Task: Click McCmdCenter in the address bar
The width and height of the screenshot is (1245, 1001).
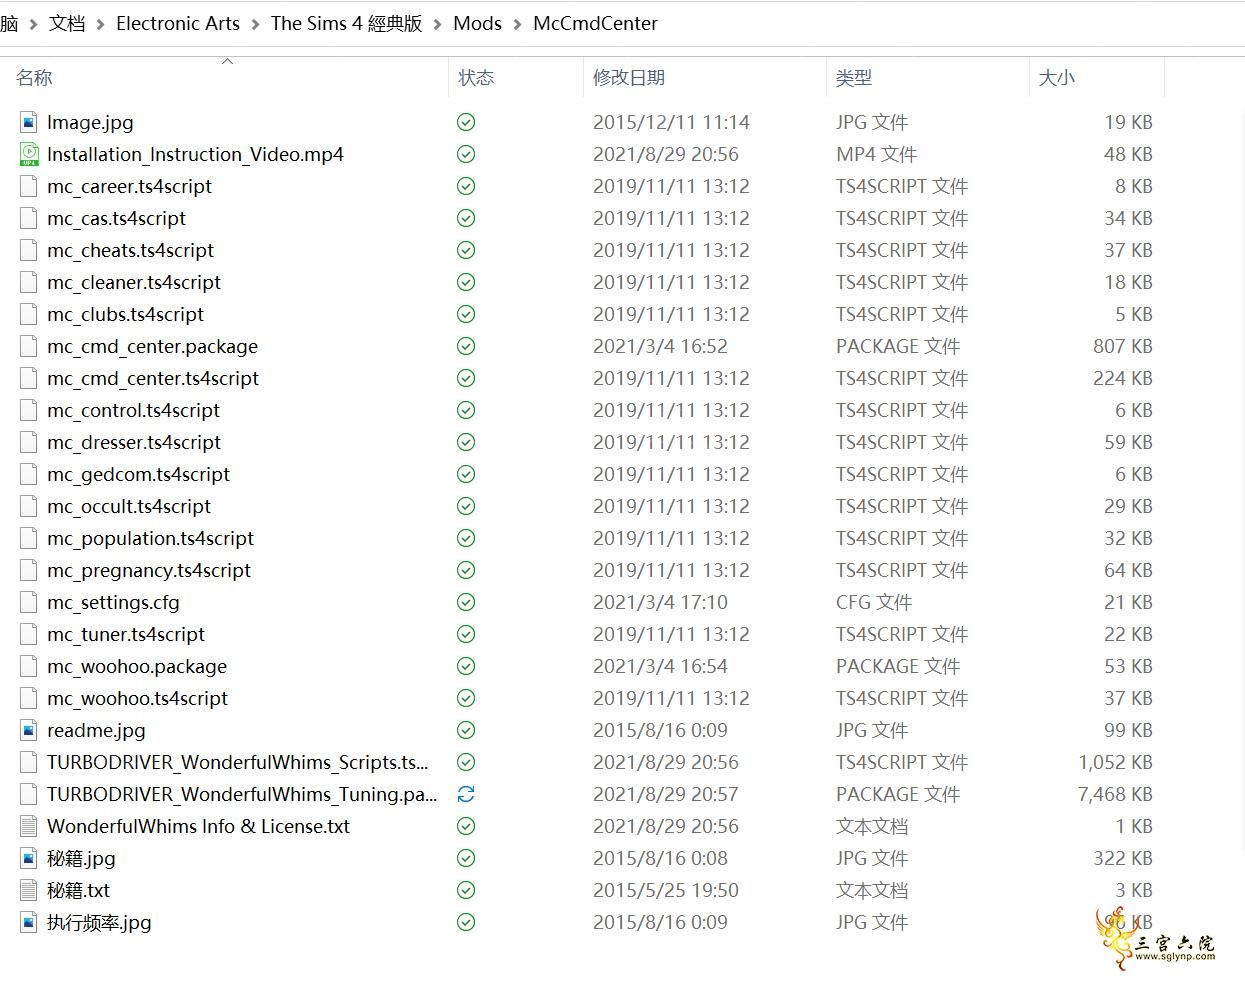Action: (596, 24)
